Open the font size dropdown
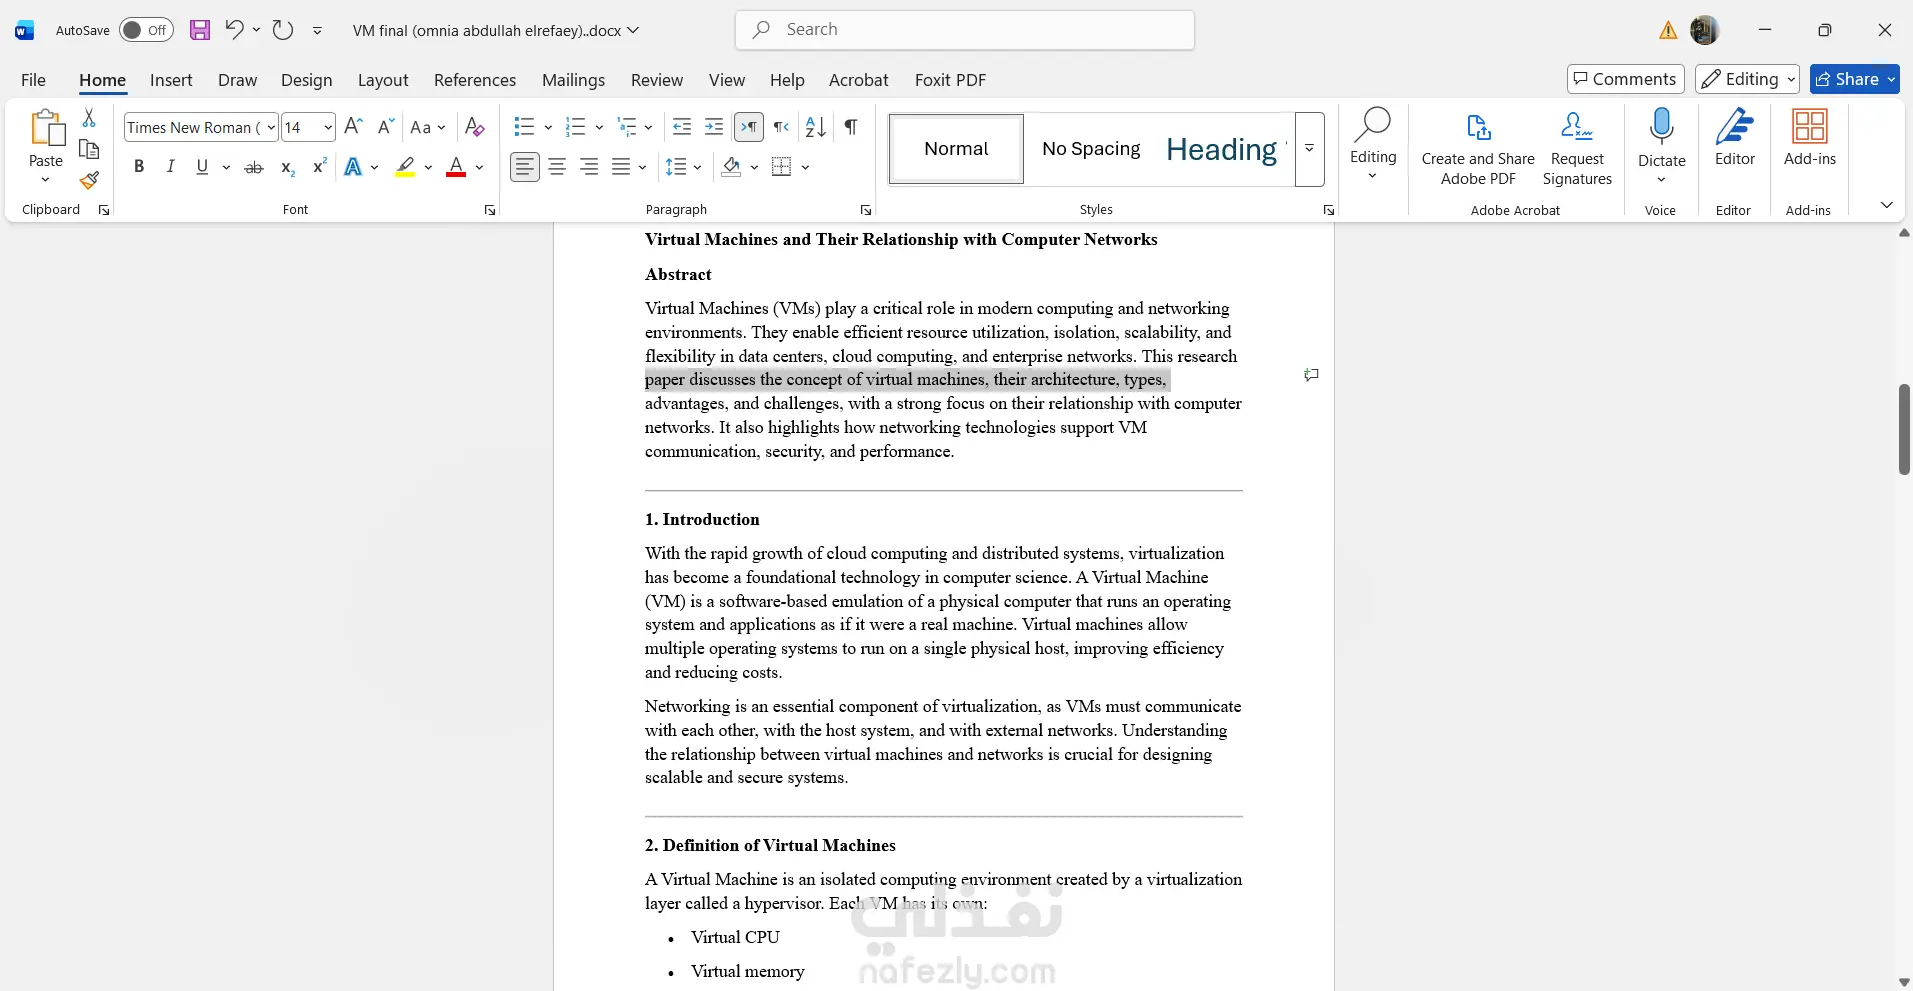The image size is (1913, 991). point(327,128)
